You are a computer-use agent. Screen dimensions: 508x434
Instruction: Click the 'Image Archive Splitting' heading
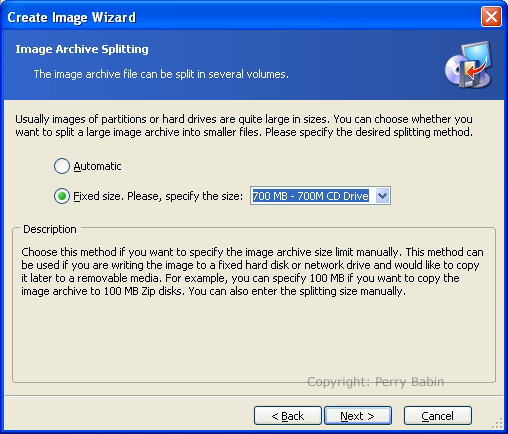(82, 49)
